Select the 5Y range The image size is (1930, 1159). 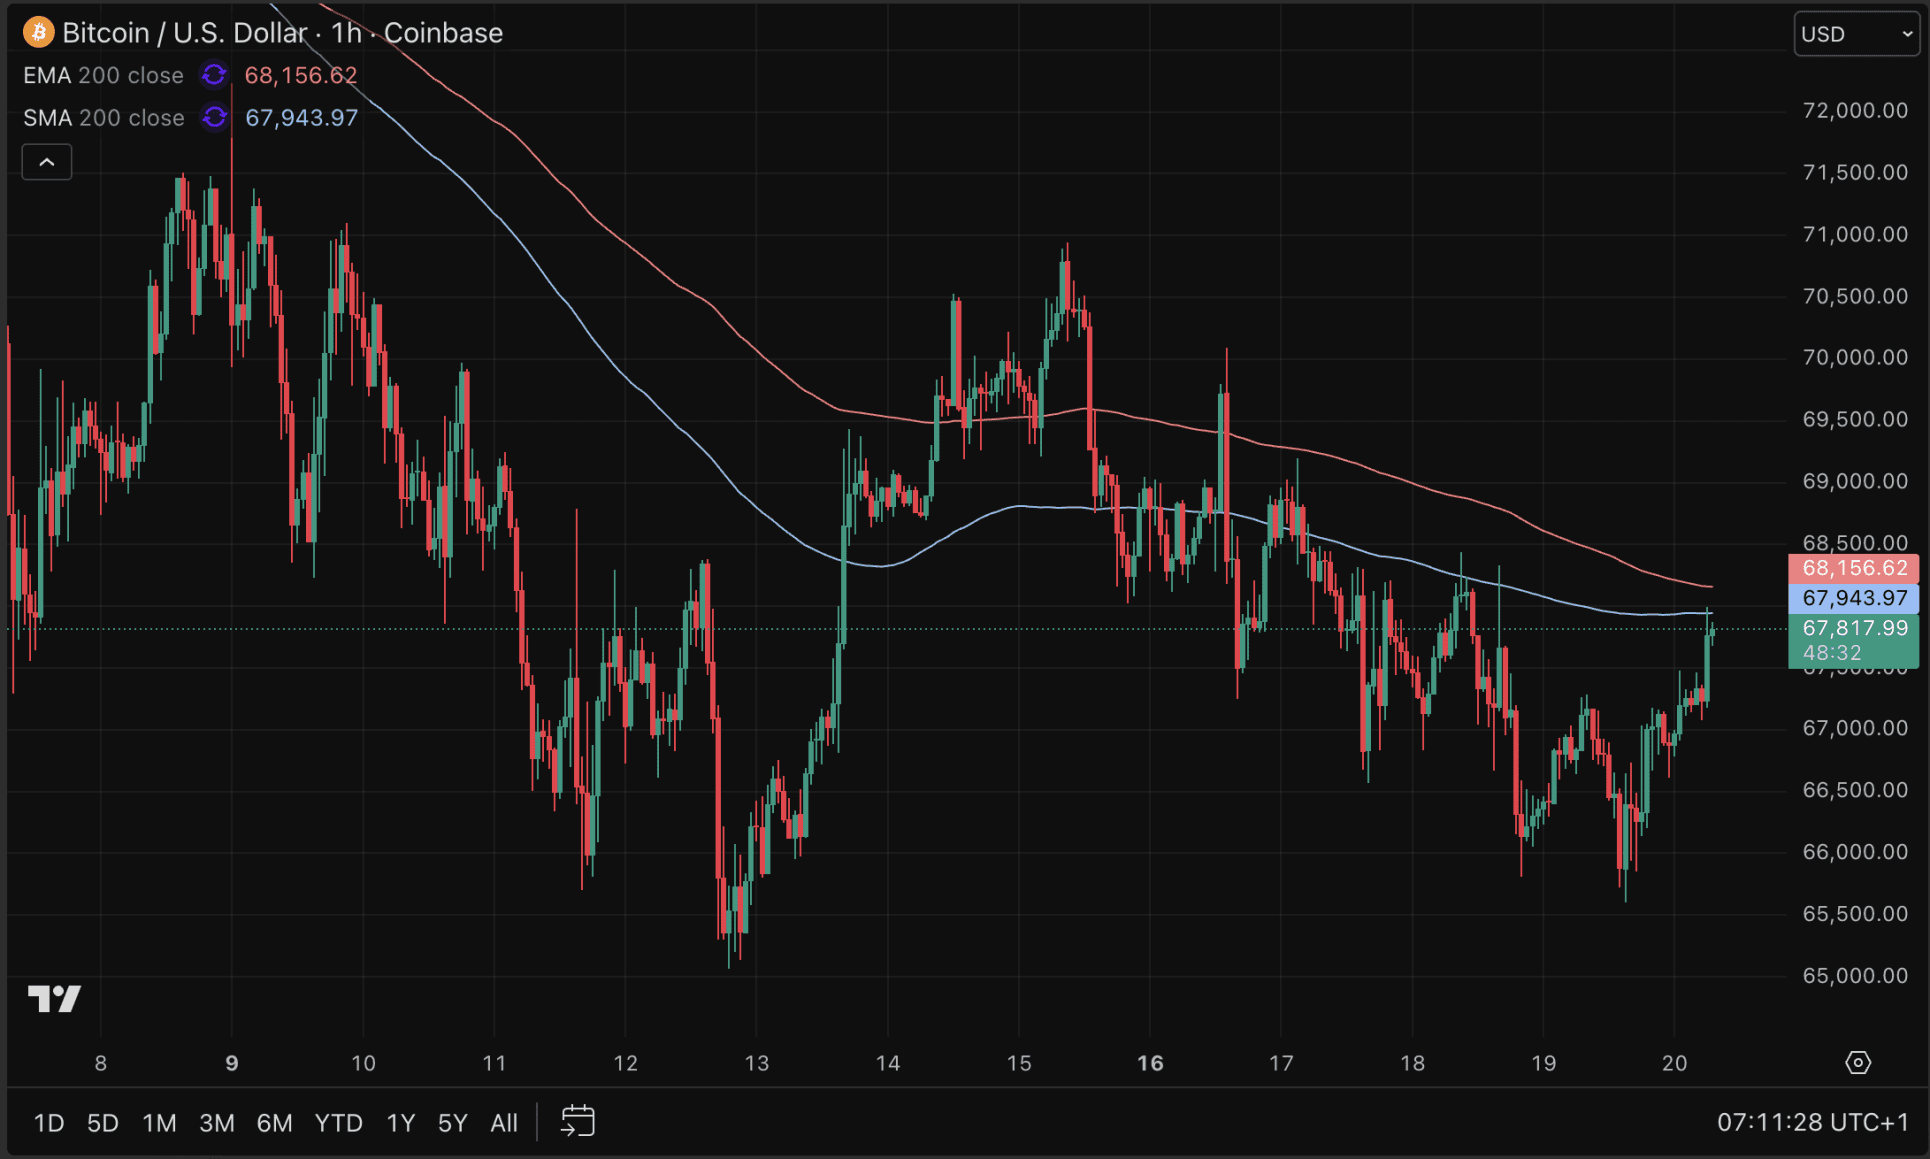[x=452, y=1122]
